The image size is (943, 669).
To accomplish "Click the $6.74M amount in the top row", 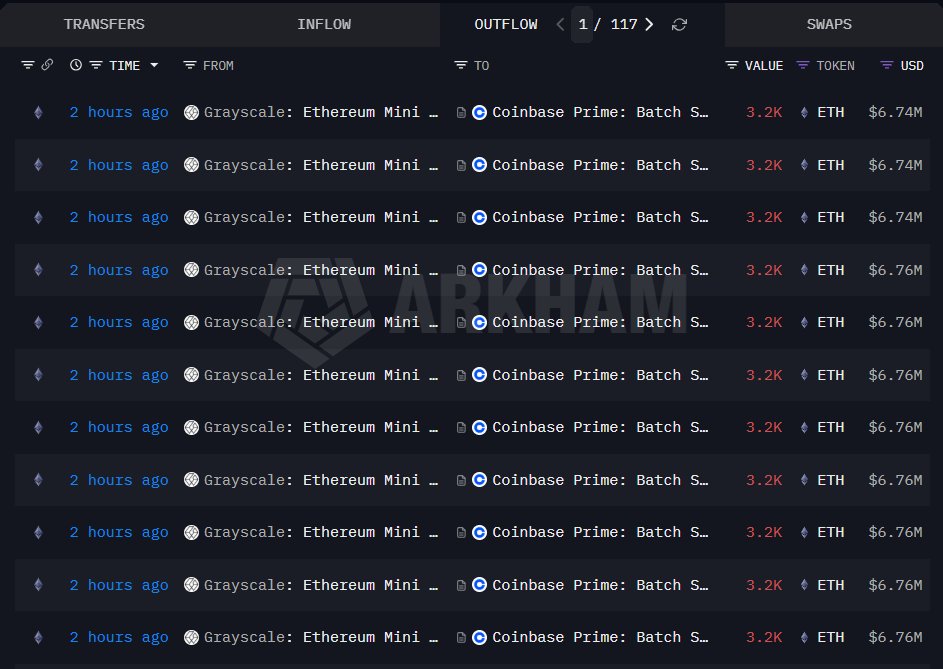I will click(x=895, y=113).
